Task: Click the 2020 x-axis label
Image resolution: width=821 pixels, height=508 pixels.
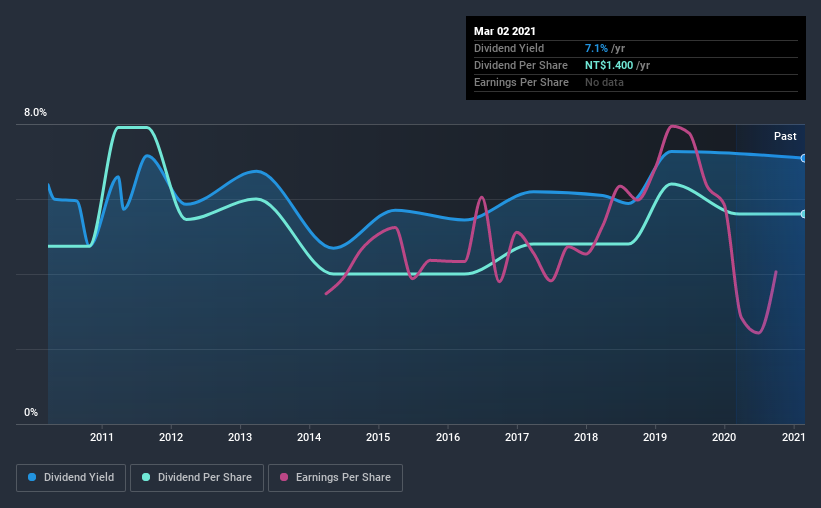Action: click(724, 437)
